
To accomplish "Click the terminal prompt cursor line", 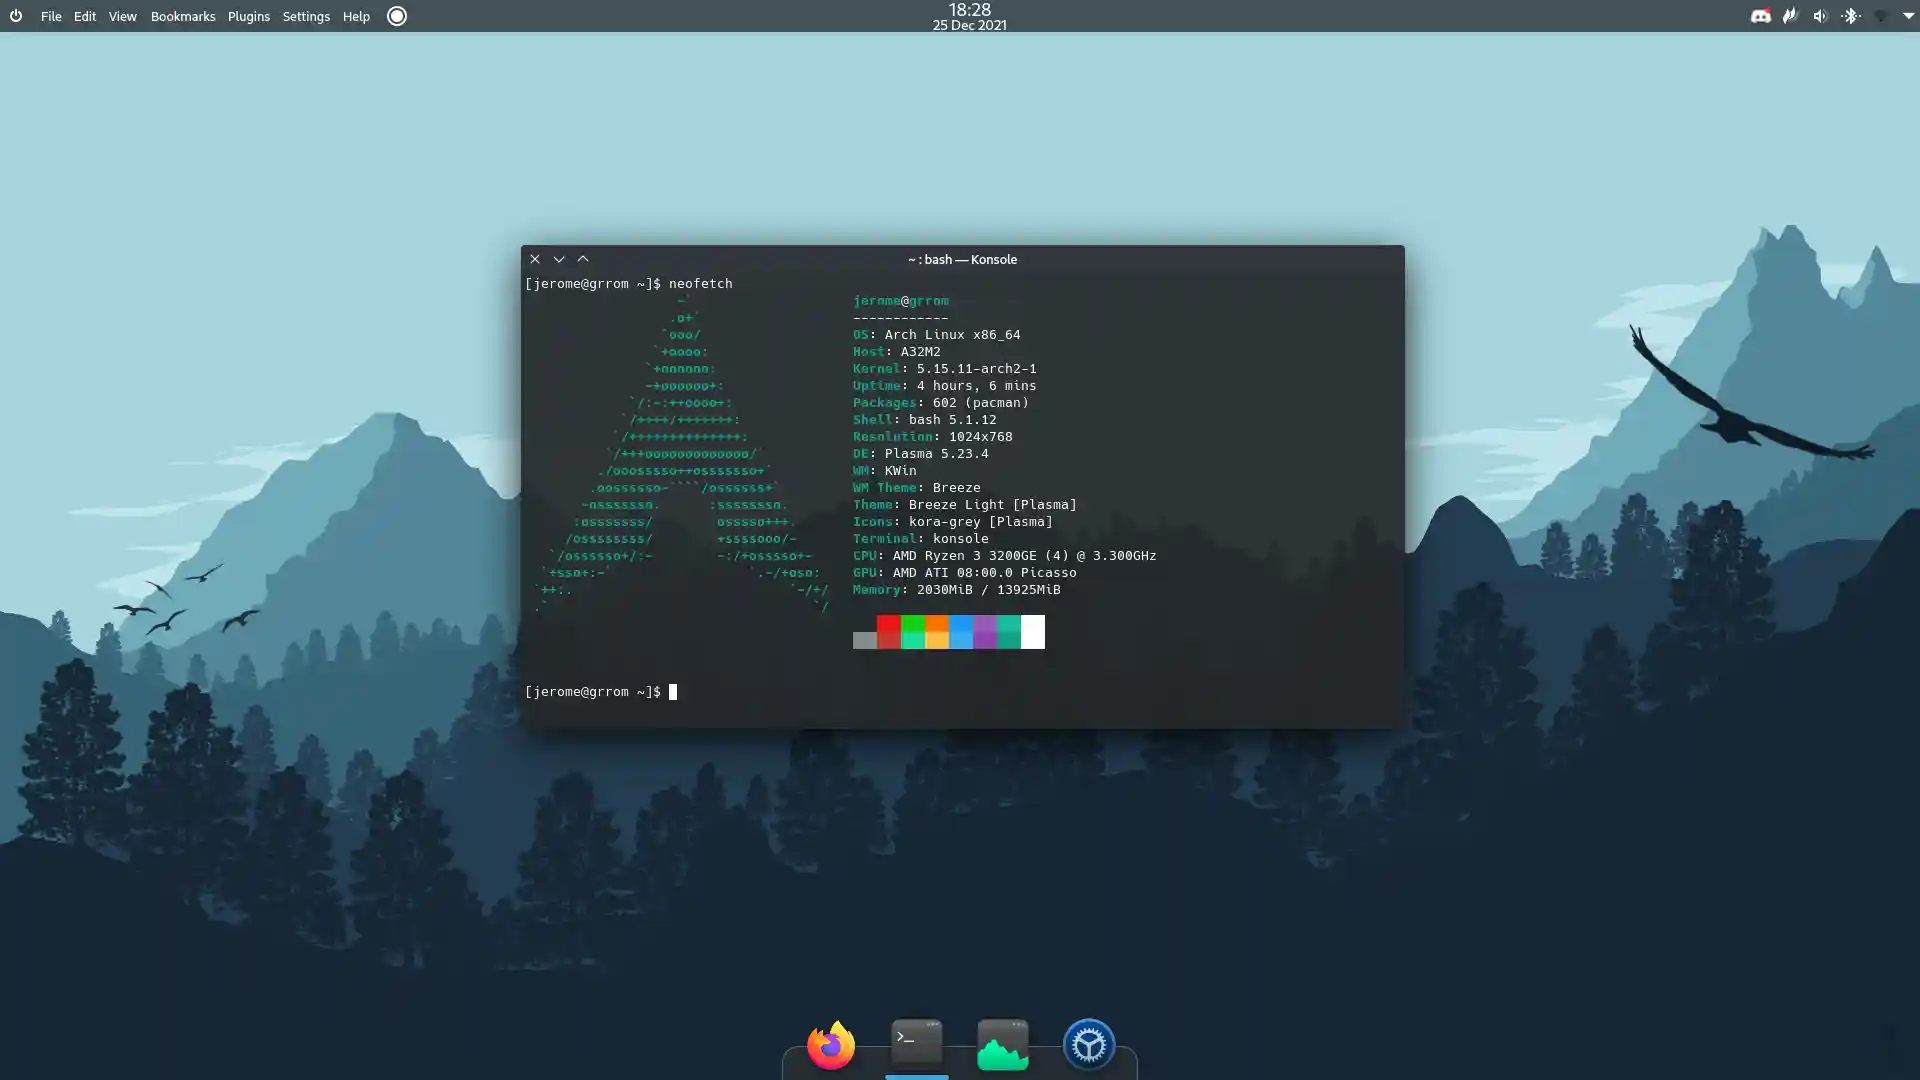I will [x=673, y=692].
